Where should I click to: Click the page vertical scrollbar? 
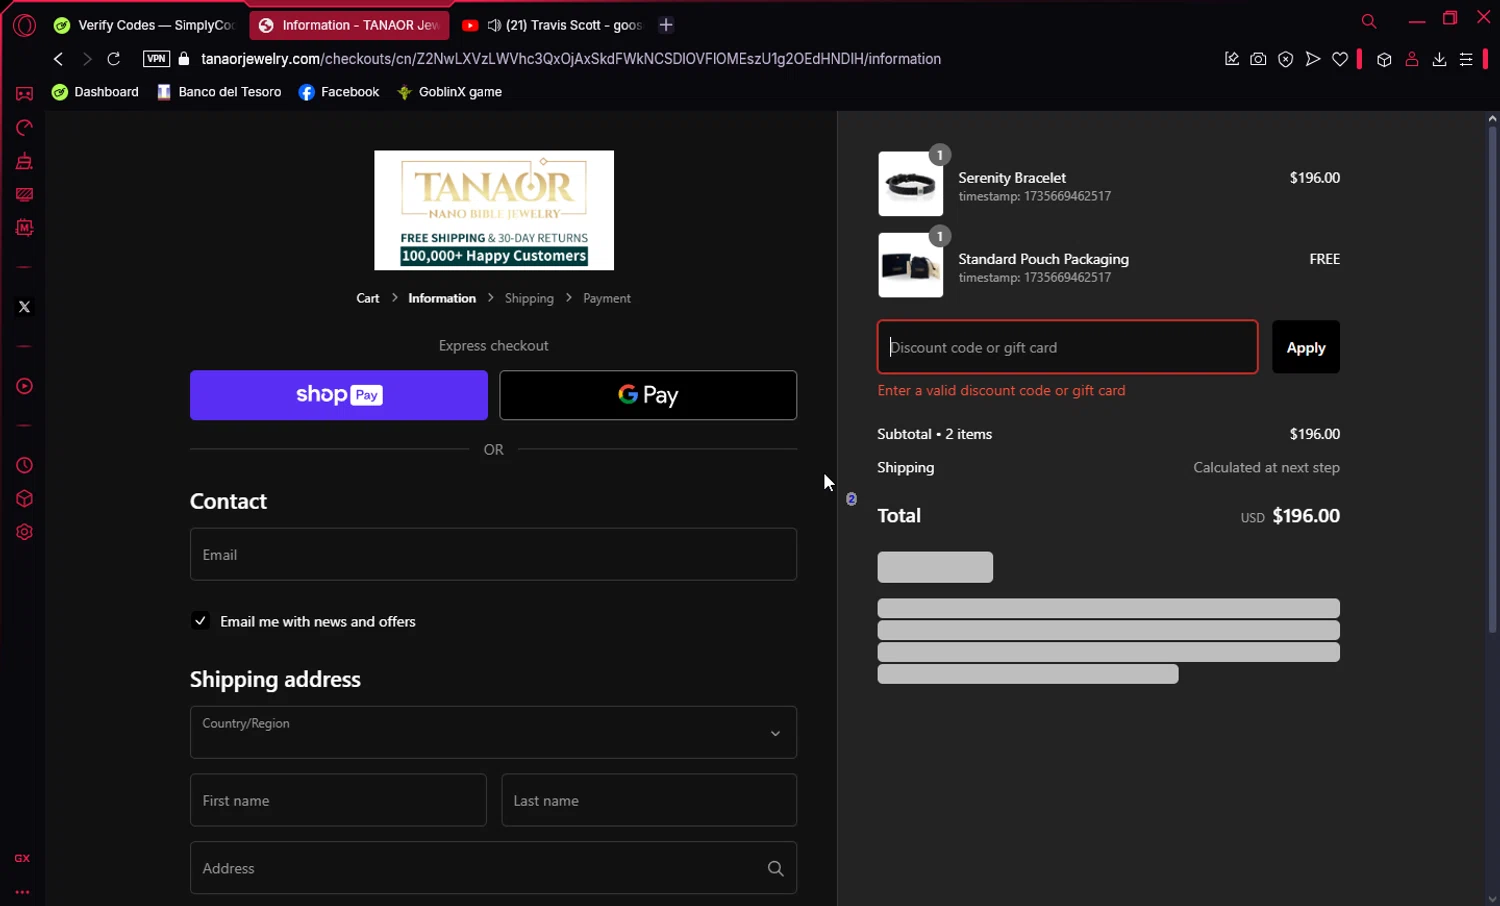coord(1492,380)
